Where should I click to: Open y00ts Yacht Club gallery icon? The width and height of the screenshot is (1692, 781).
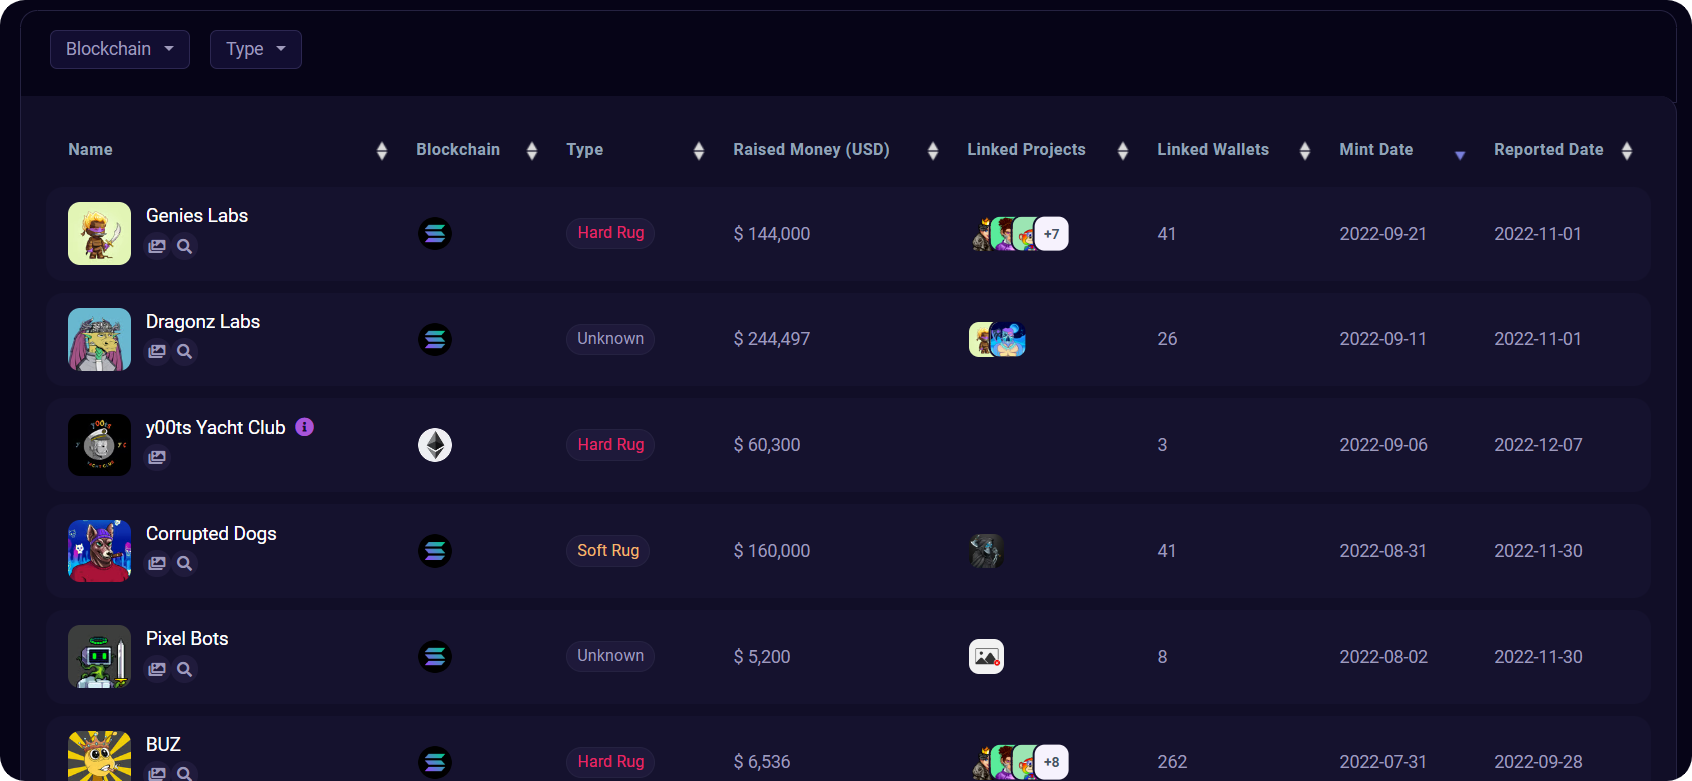pos(157,458)
